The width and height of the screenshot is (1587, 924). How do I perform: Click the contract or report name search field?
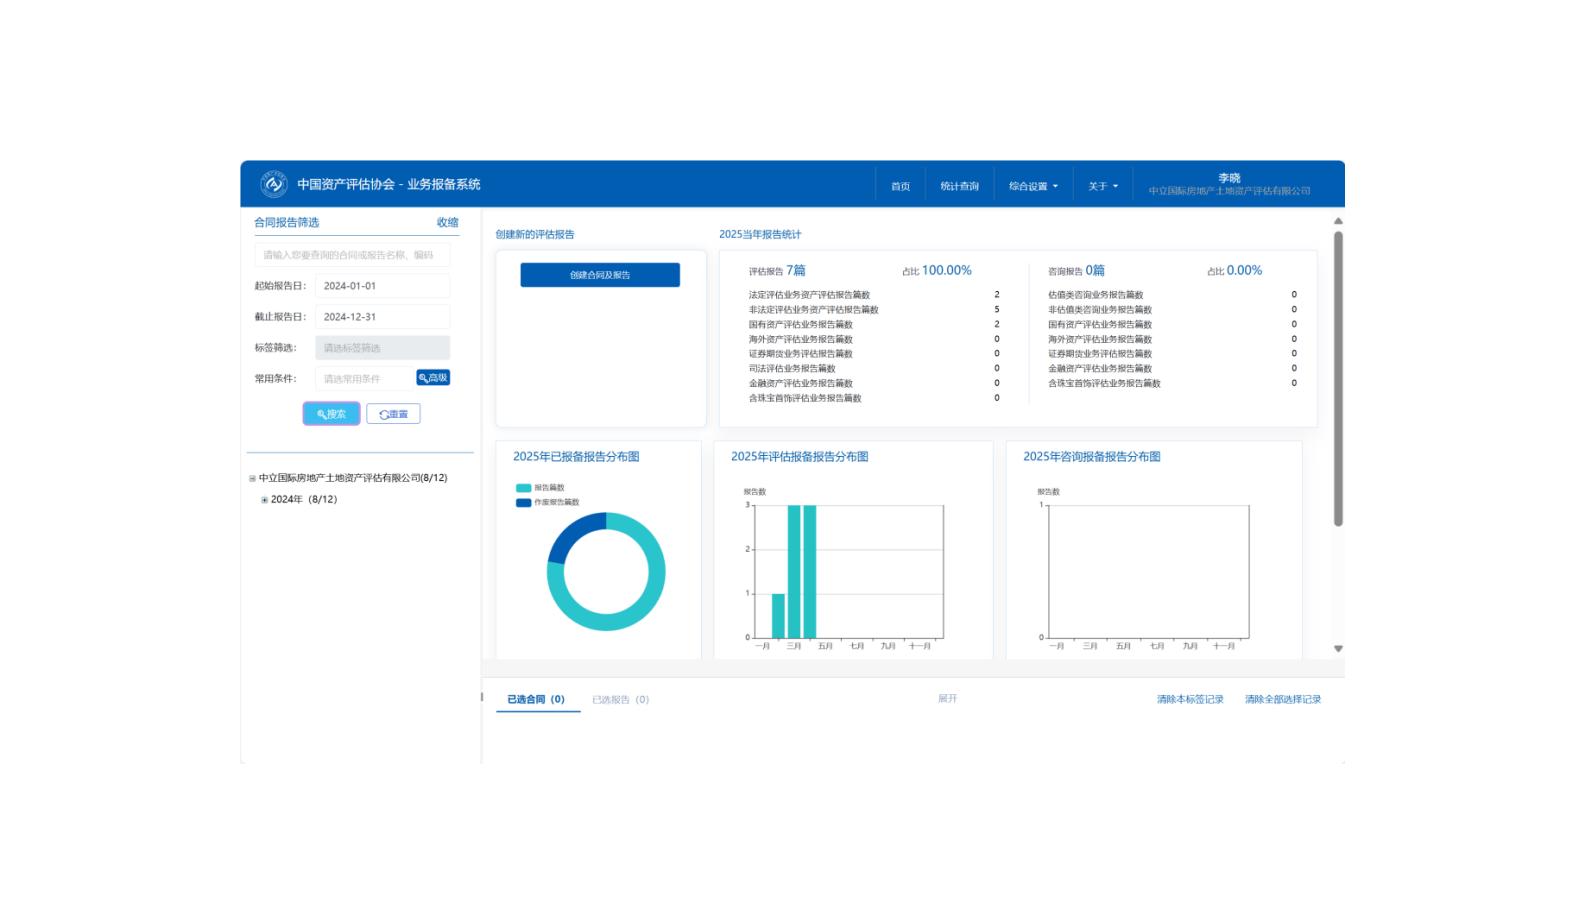coord(352,255)
